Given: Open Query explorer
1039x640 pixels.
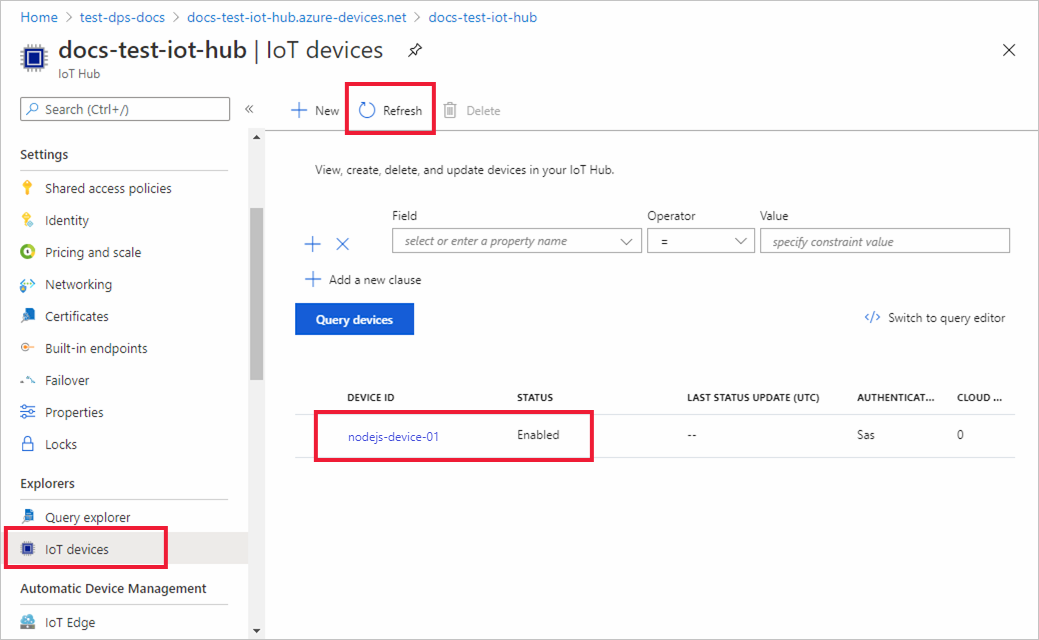Looking at the screenshot, I should pyautogui.click(x=88, y=516).
